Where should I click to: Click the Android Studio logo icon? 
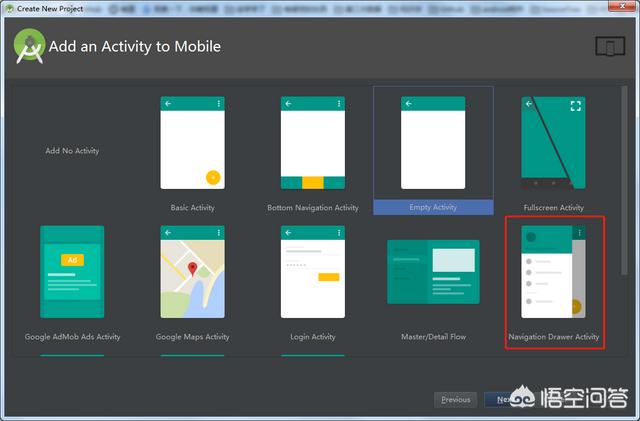[x=29, y=46]
